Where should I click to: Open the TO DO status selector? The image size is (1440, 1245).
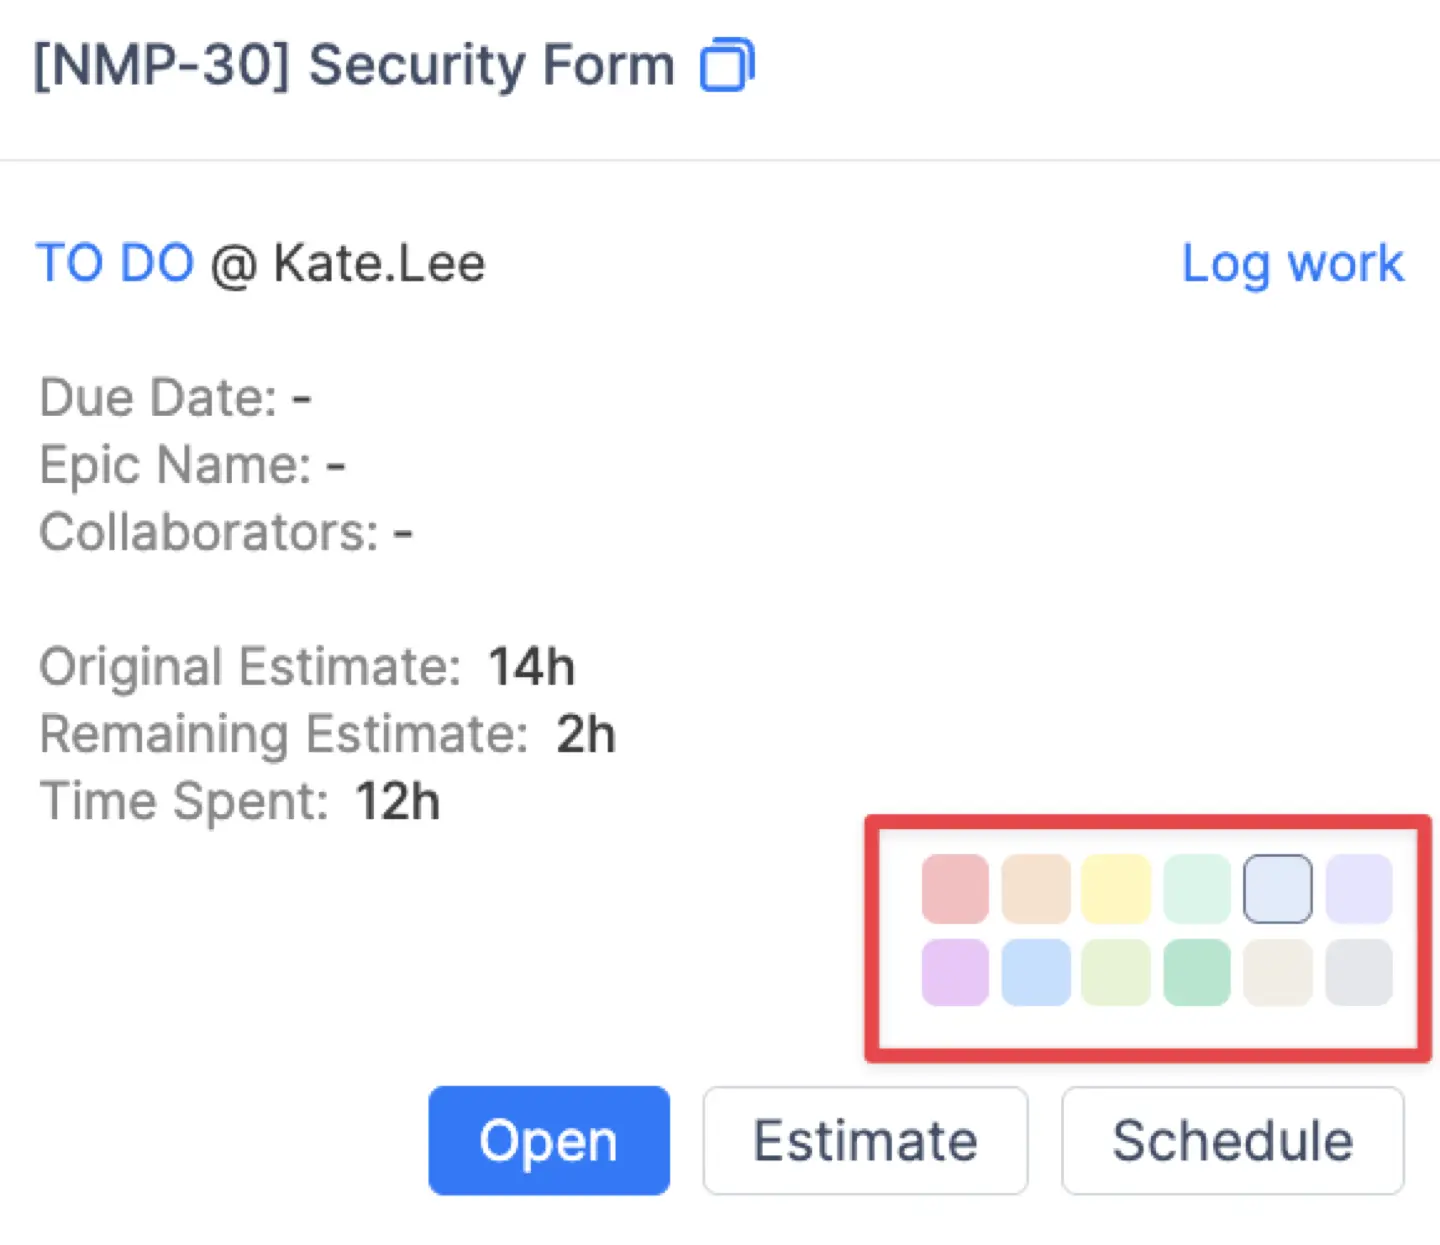tap(114, 263)
